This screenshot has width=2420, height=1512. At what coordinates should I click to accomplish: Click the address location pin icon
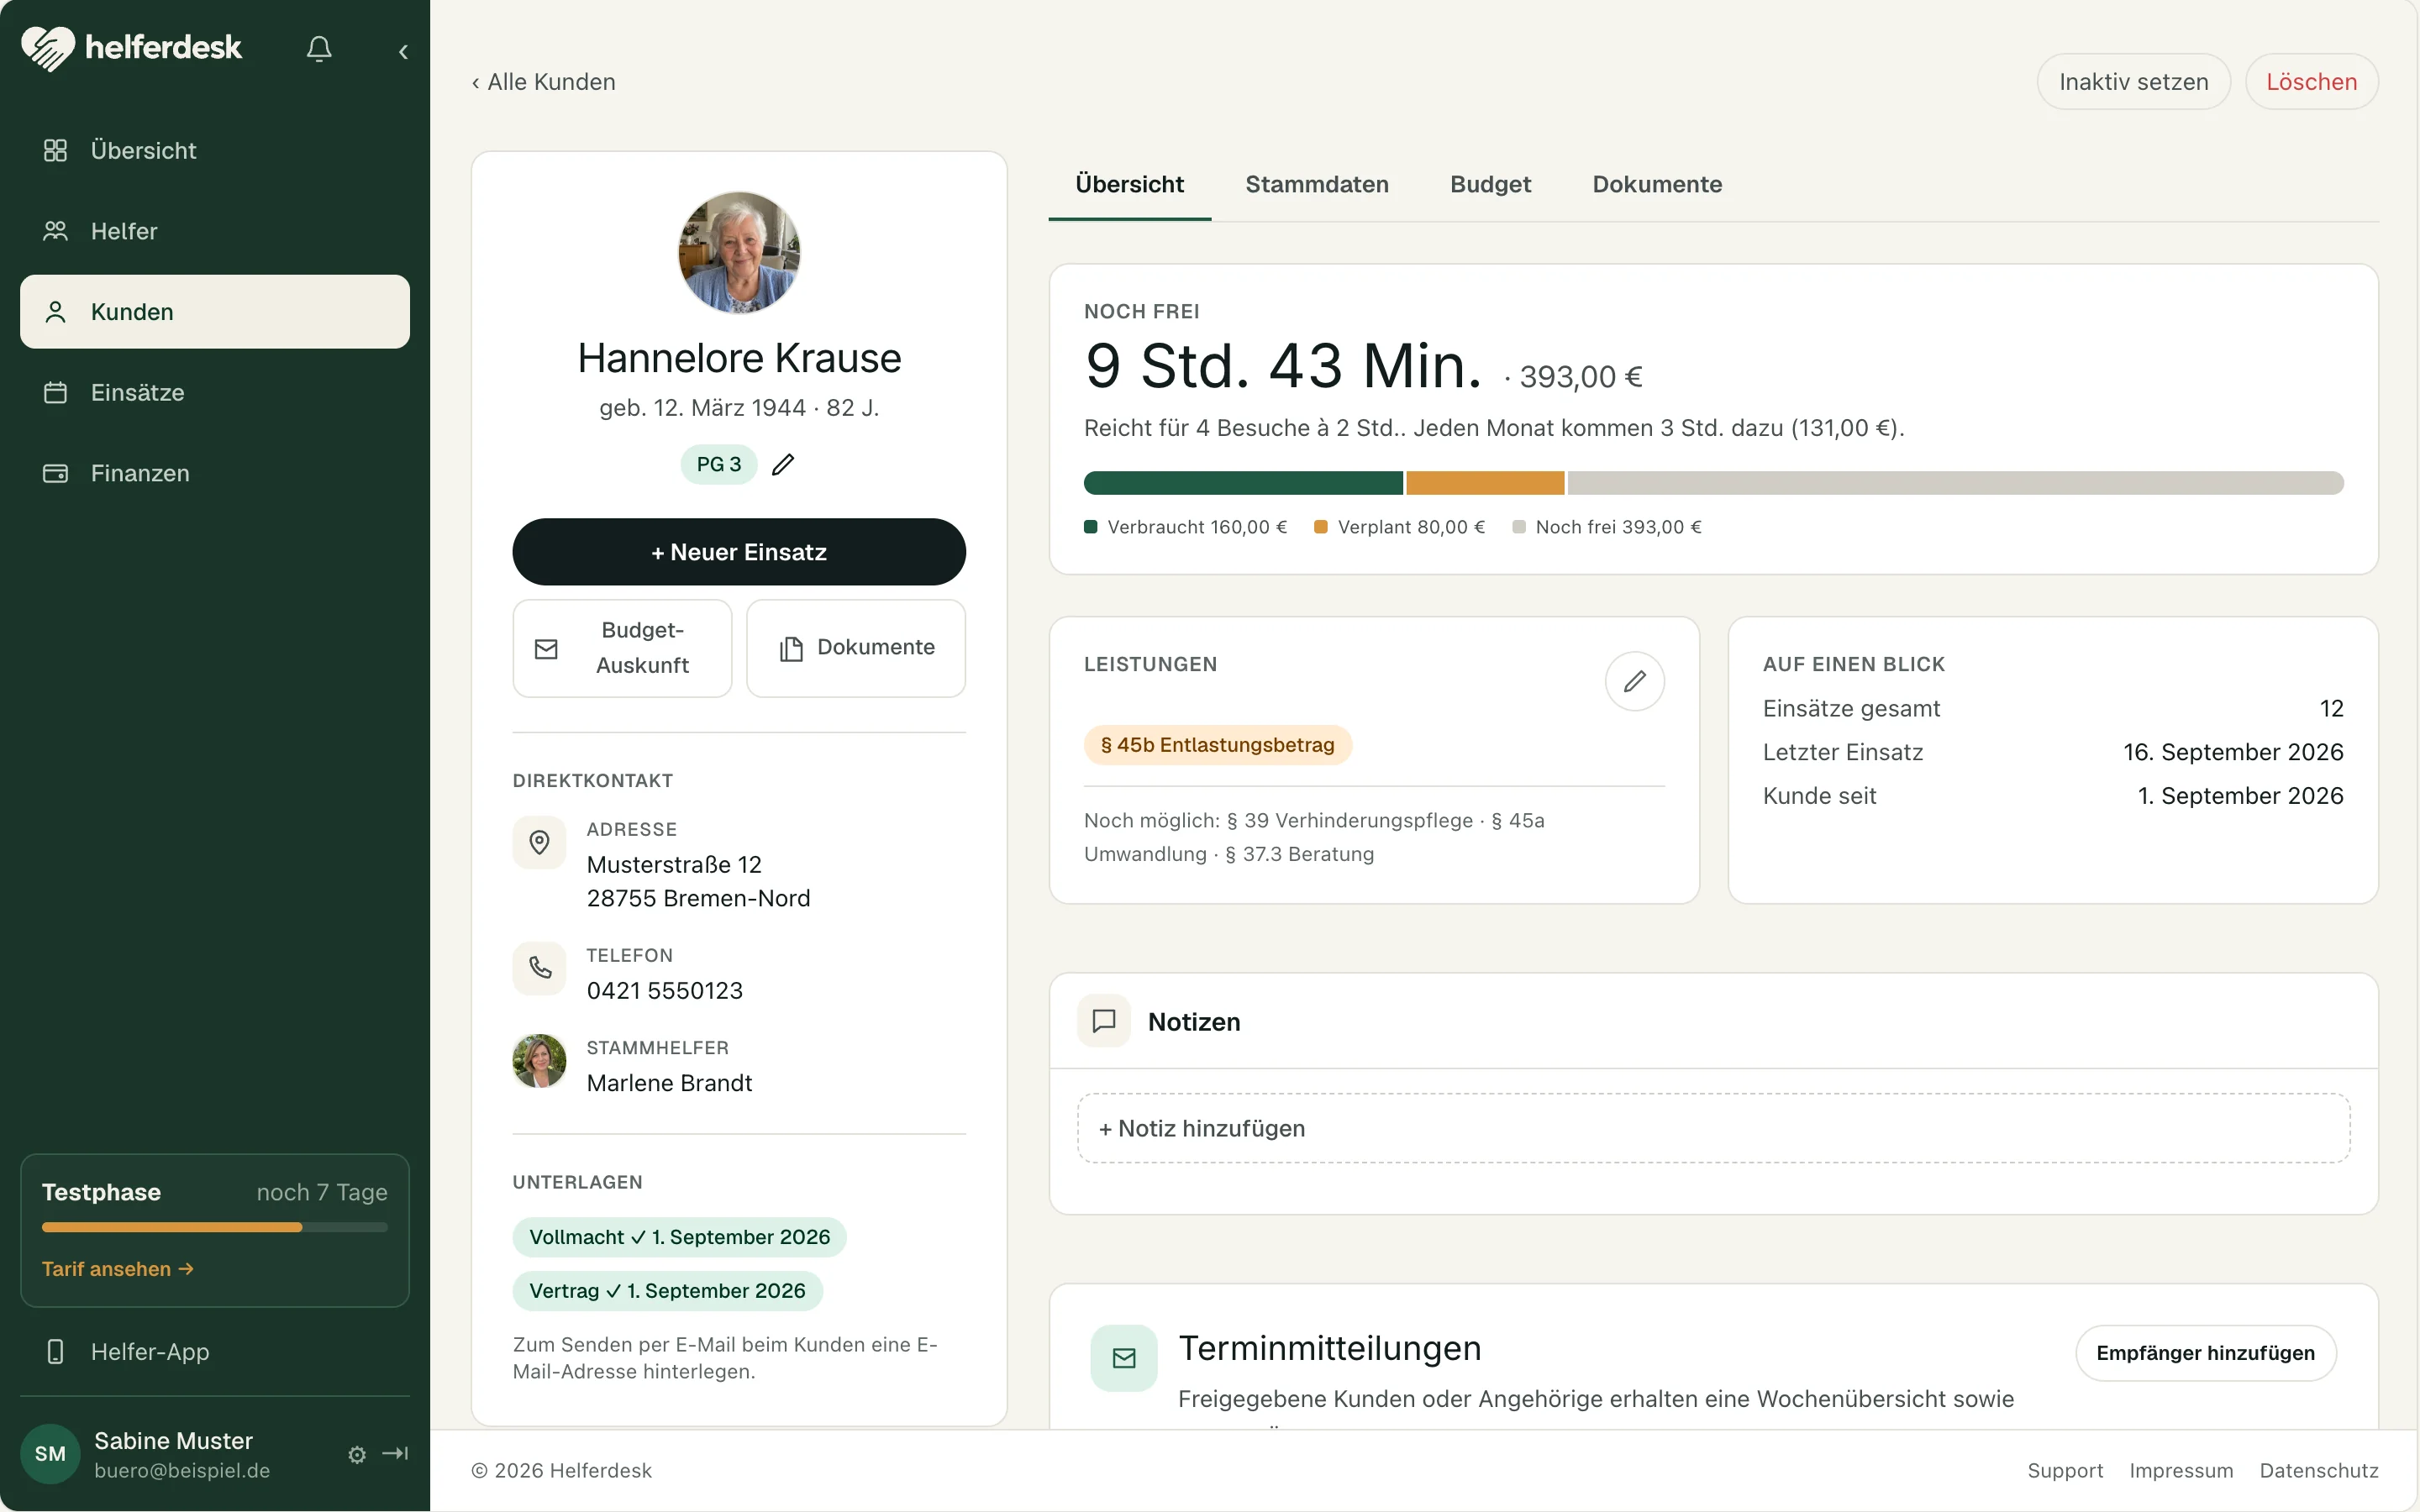coord(539,843)
